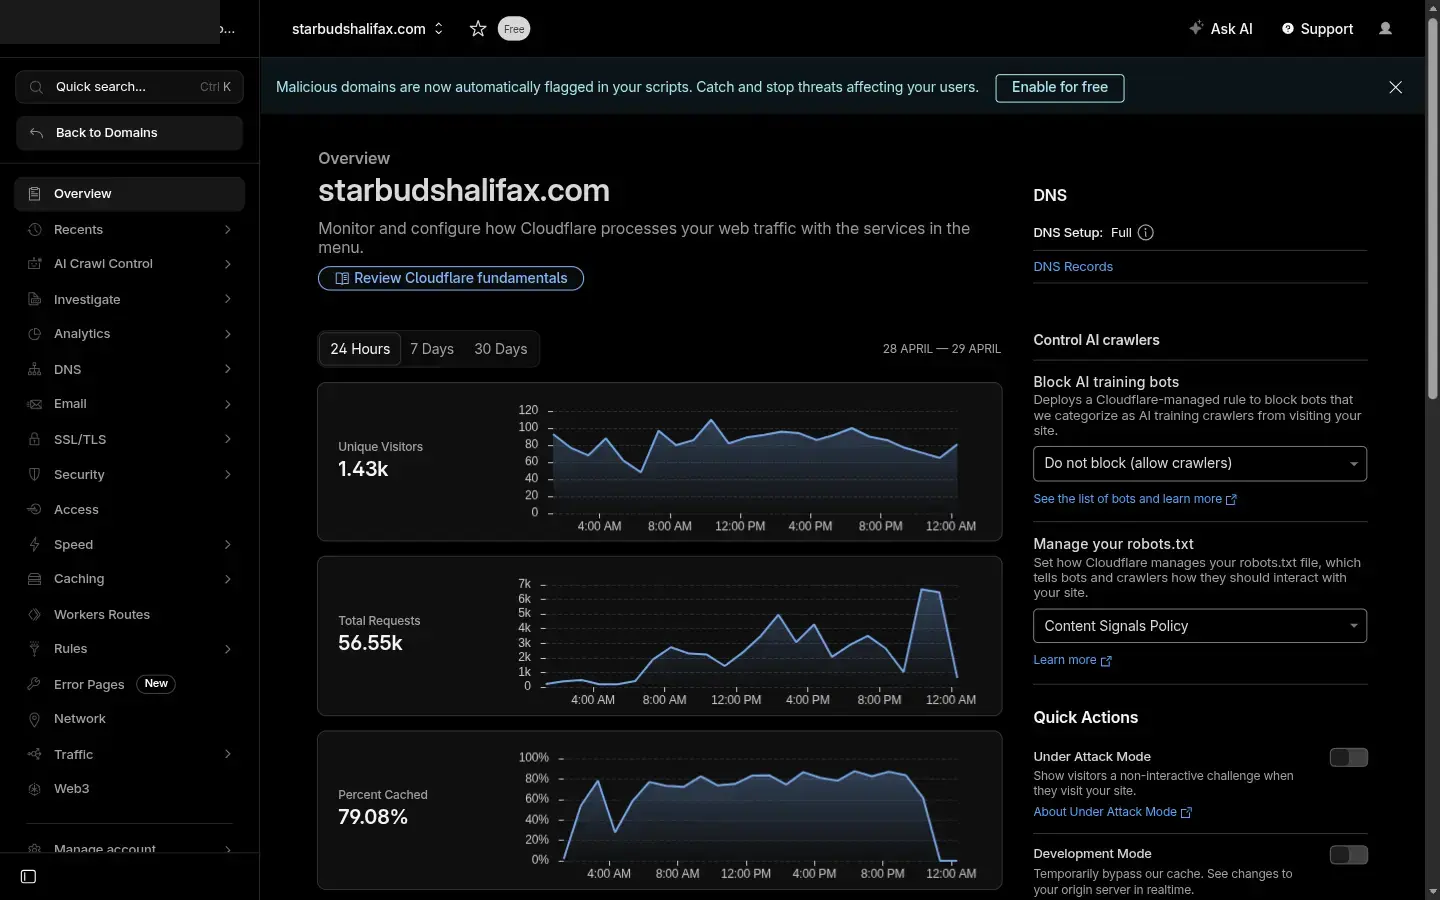Image resolution: width=1440 pixels, height=900 pixels.
Task: Click the Security shield icon
Action: click(33, 475)
